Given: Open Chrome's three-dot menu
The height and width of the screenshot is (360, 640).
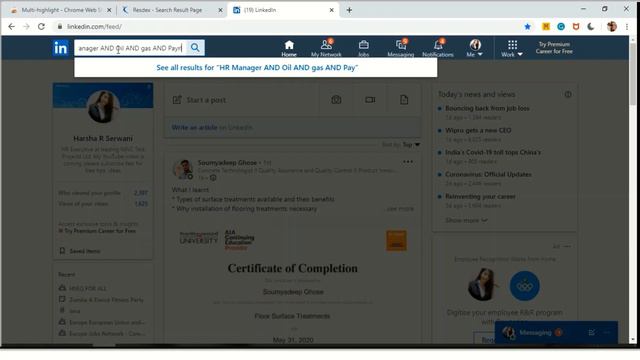Looking at the screenshot, I should 627,27.
